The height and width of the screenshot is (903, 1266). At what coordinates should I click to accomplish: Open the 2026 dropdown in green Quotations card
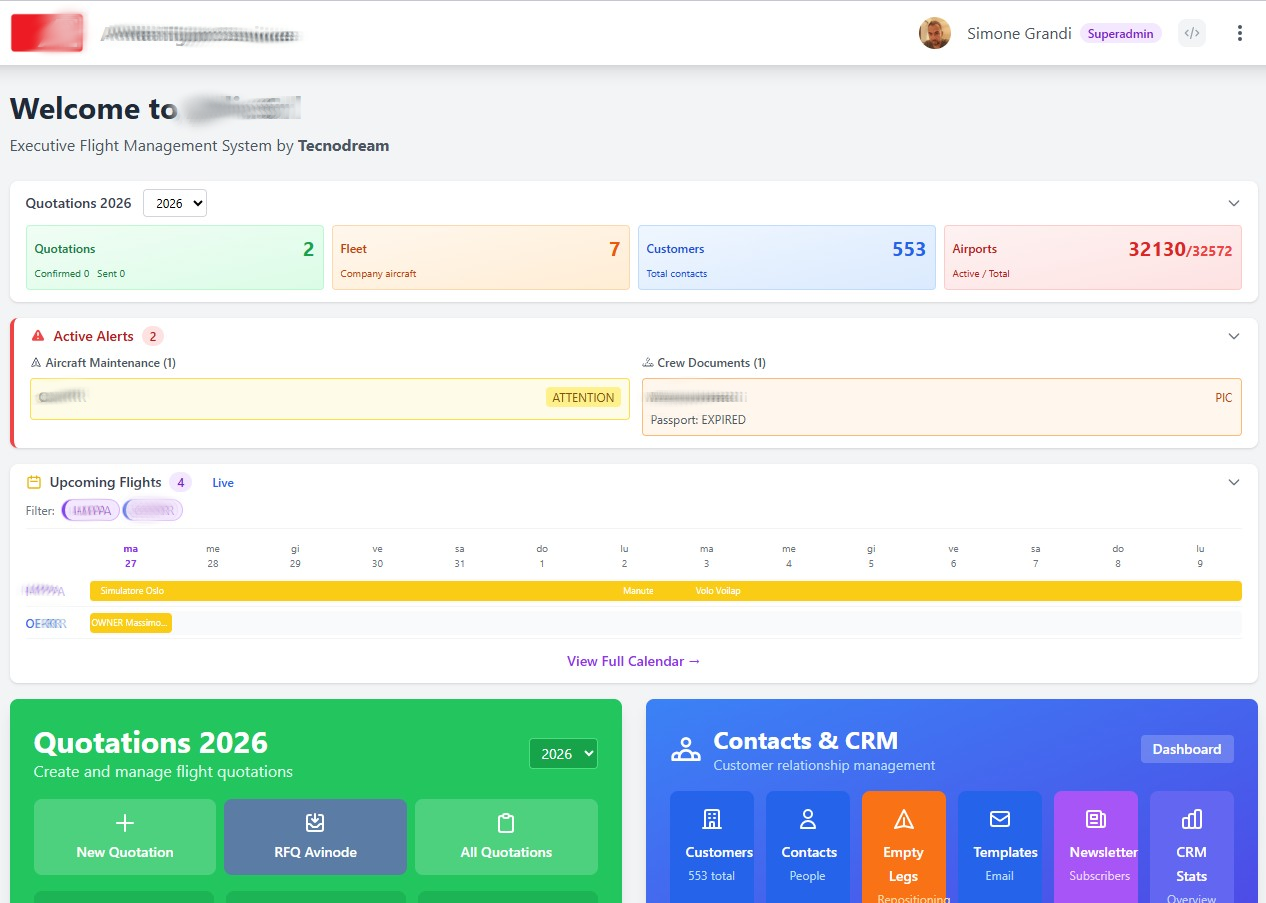(x=563, y=754)
